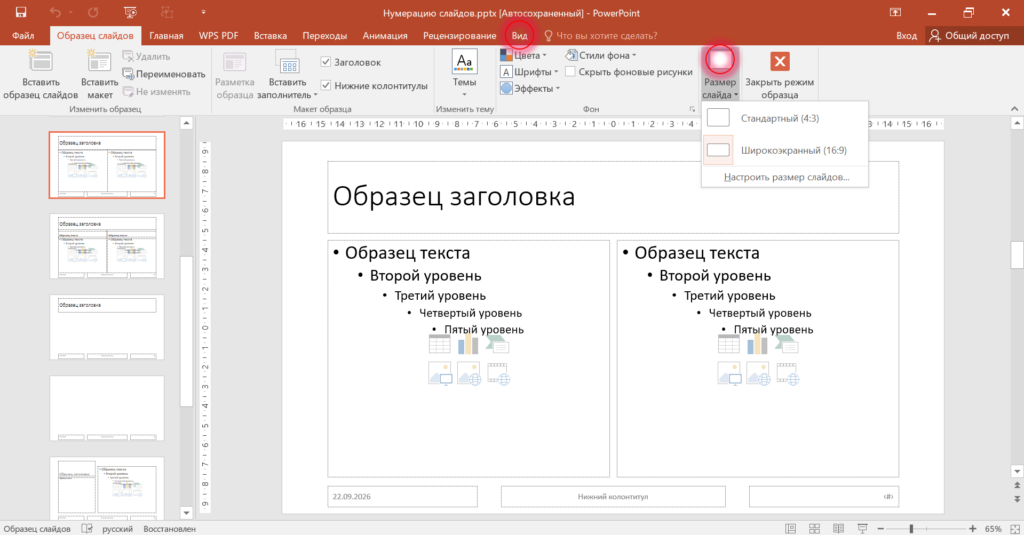Switch to the Вставка tab

270,35
